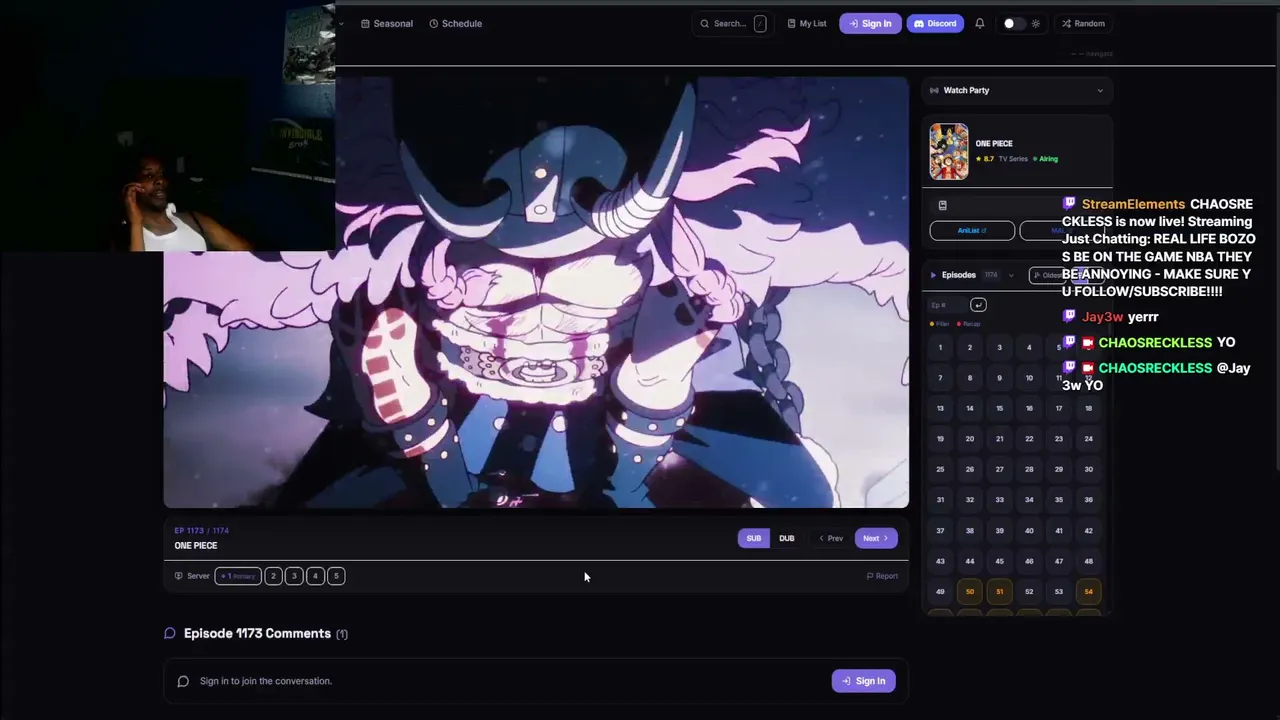Select filler episode 51 in the grid
The width and height of the screenshot is (1280, 720).
[999, 591]
